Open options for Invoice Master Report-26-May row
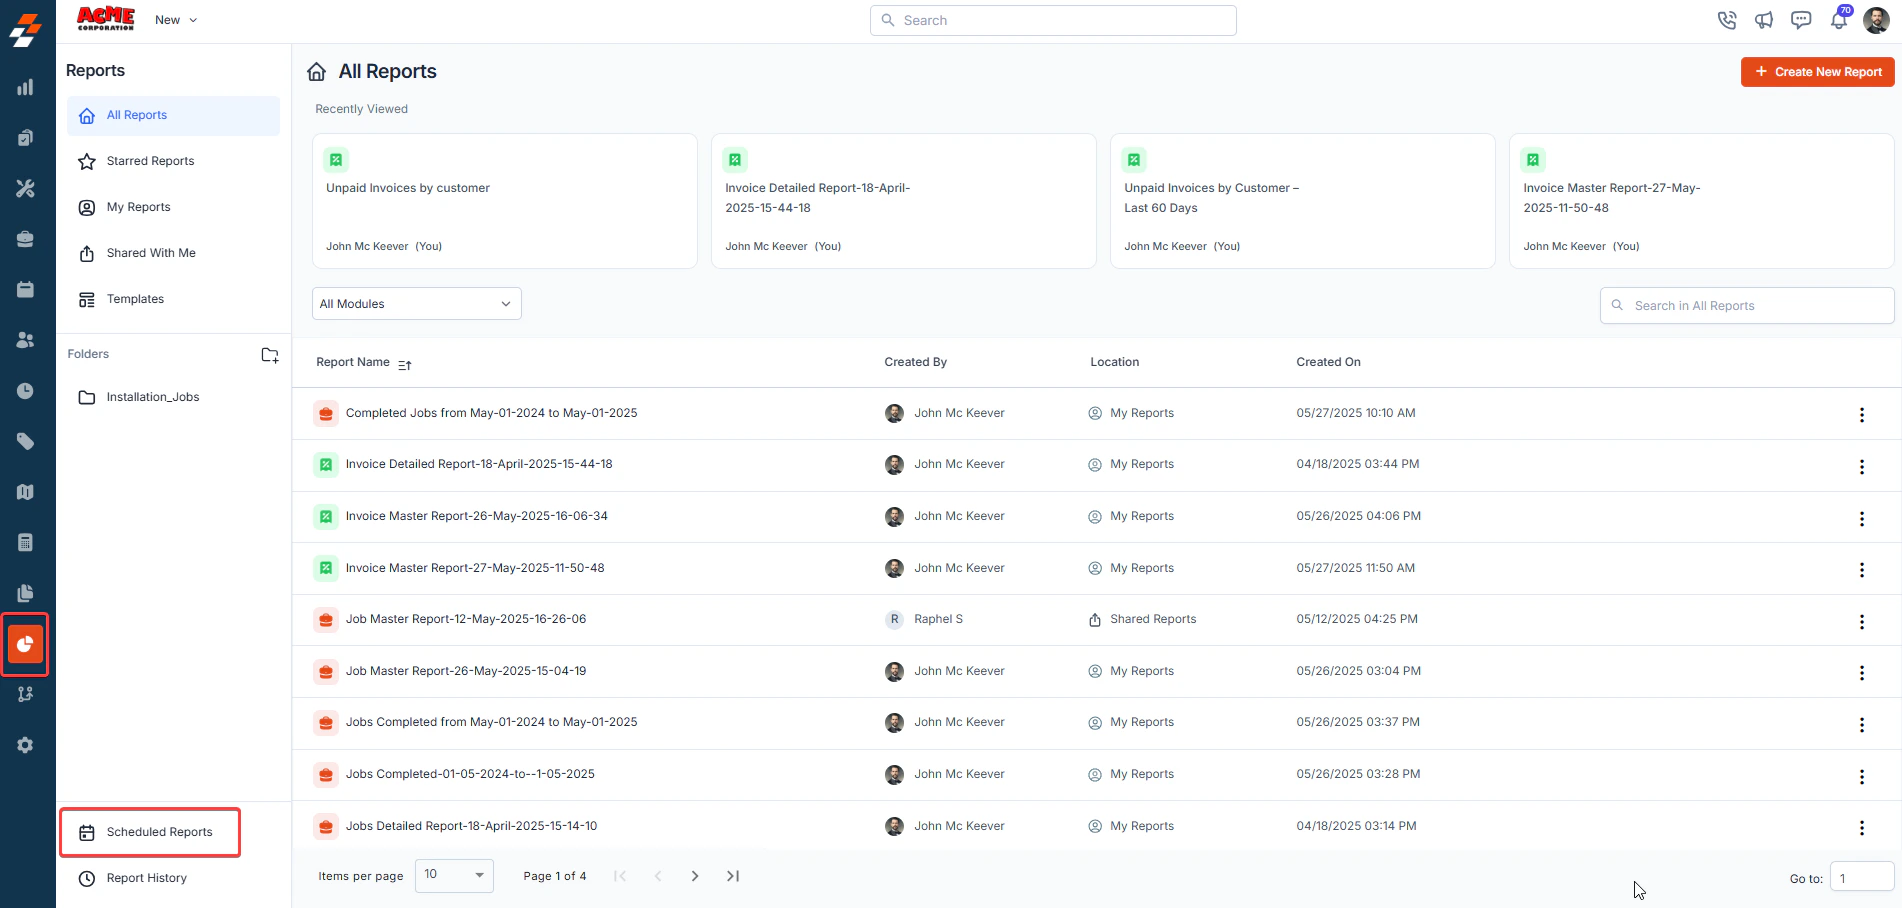1902x908 pixels. click(1861, 519)
